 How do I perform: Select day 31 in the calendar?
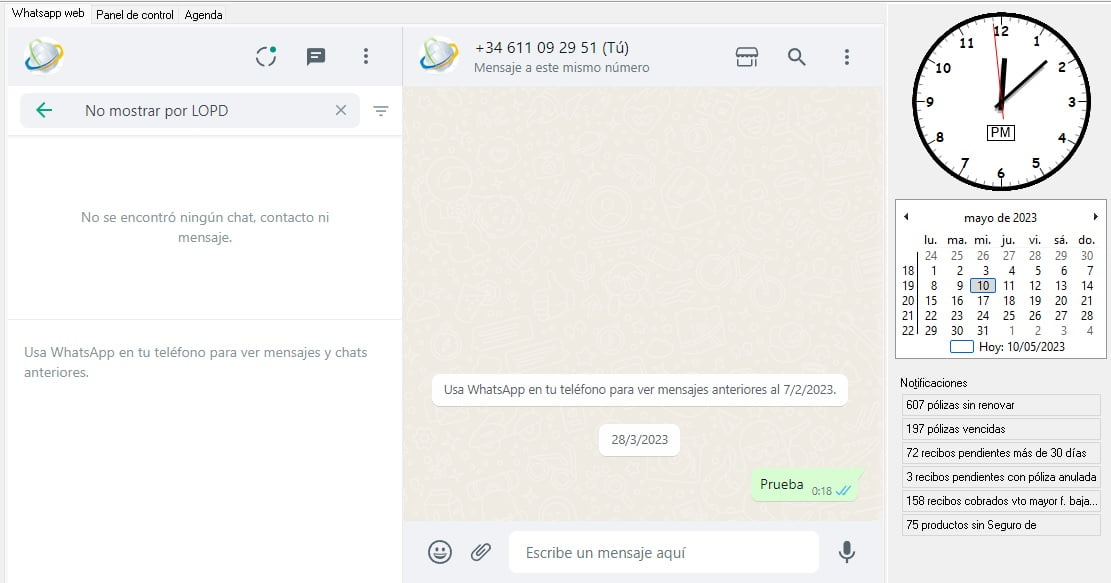(983, 330)
